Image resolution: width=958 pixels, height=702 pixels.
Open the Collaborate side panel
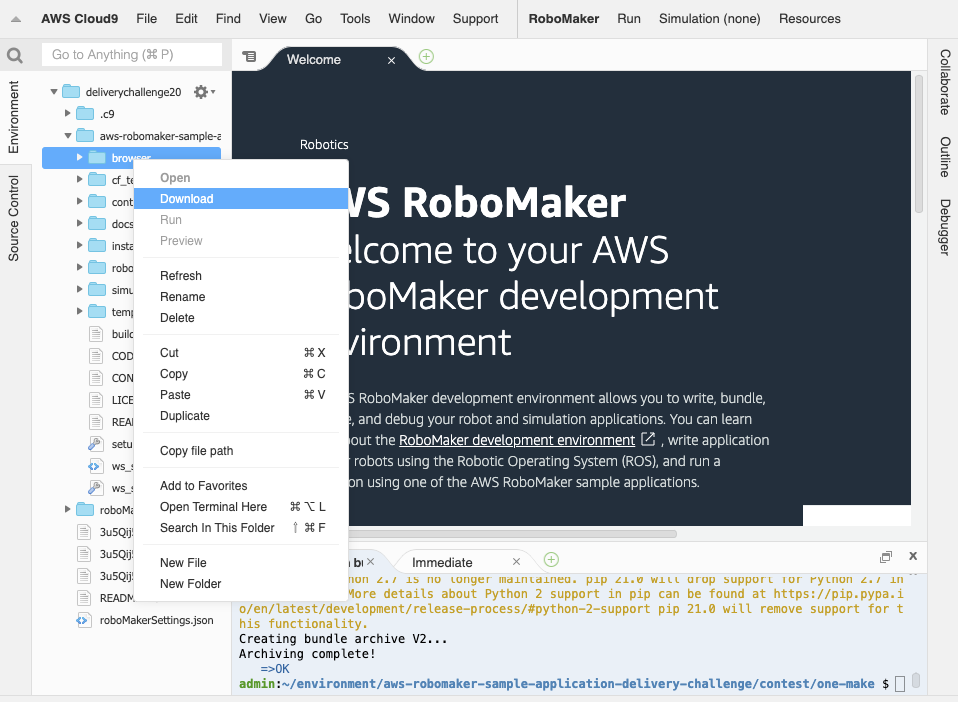point(944,82)
